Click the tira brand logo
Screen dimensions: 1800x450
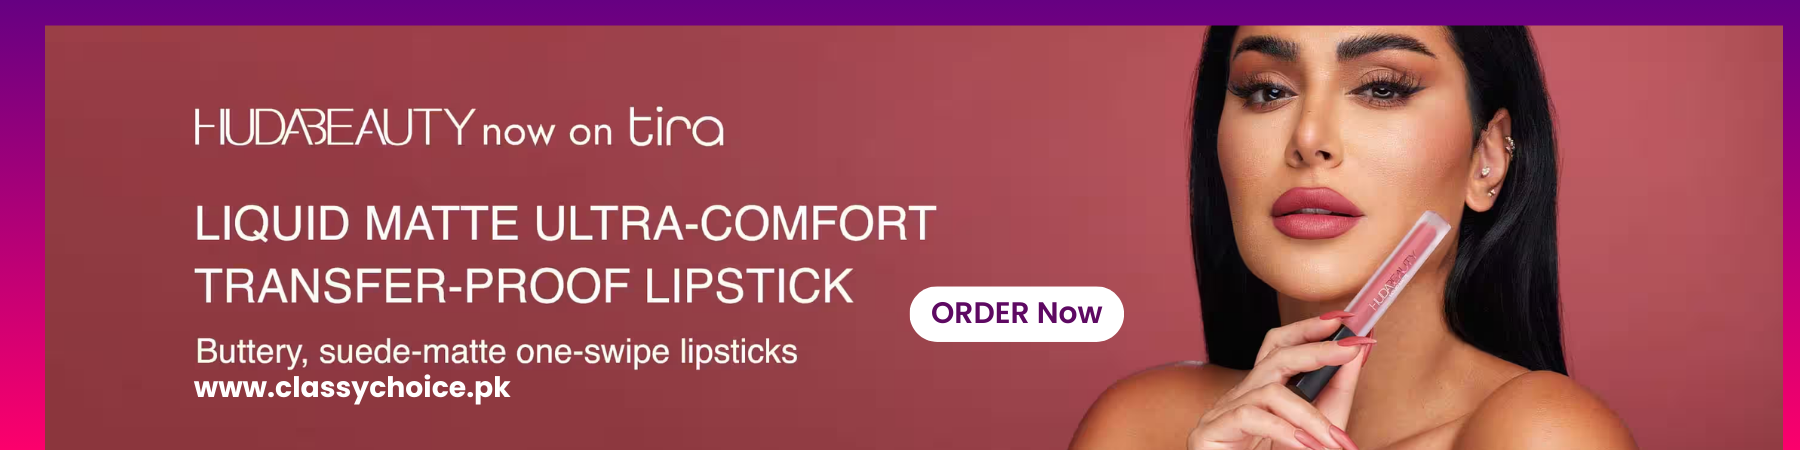[x=676, y=127]
